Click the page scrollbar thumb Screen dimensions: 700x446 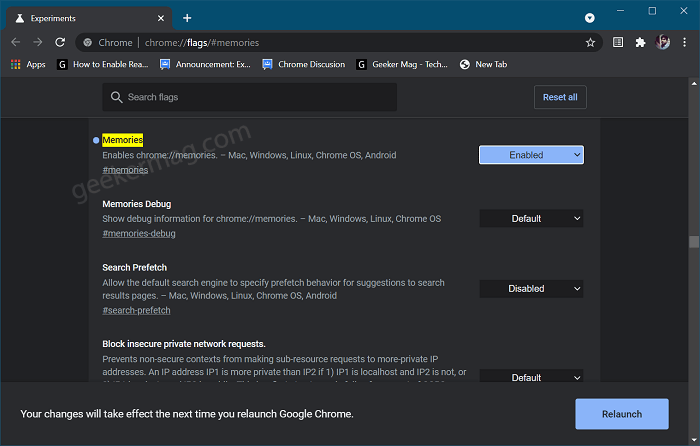pos(694,242)
